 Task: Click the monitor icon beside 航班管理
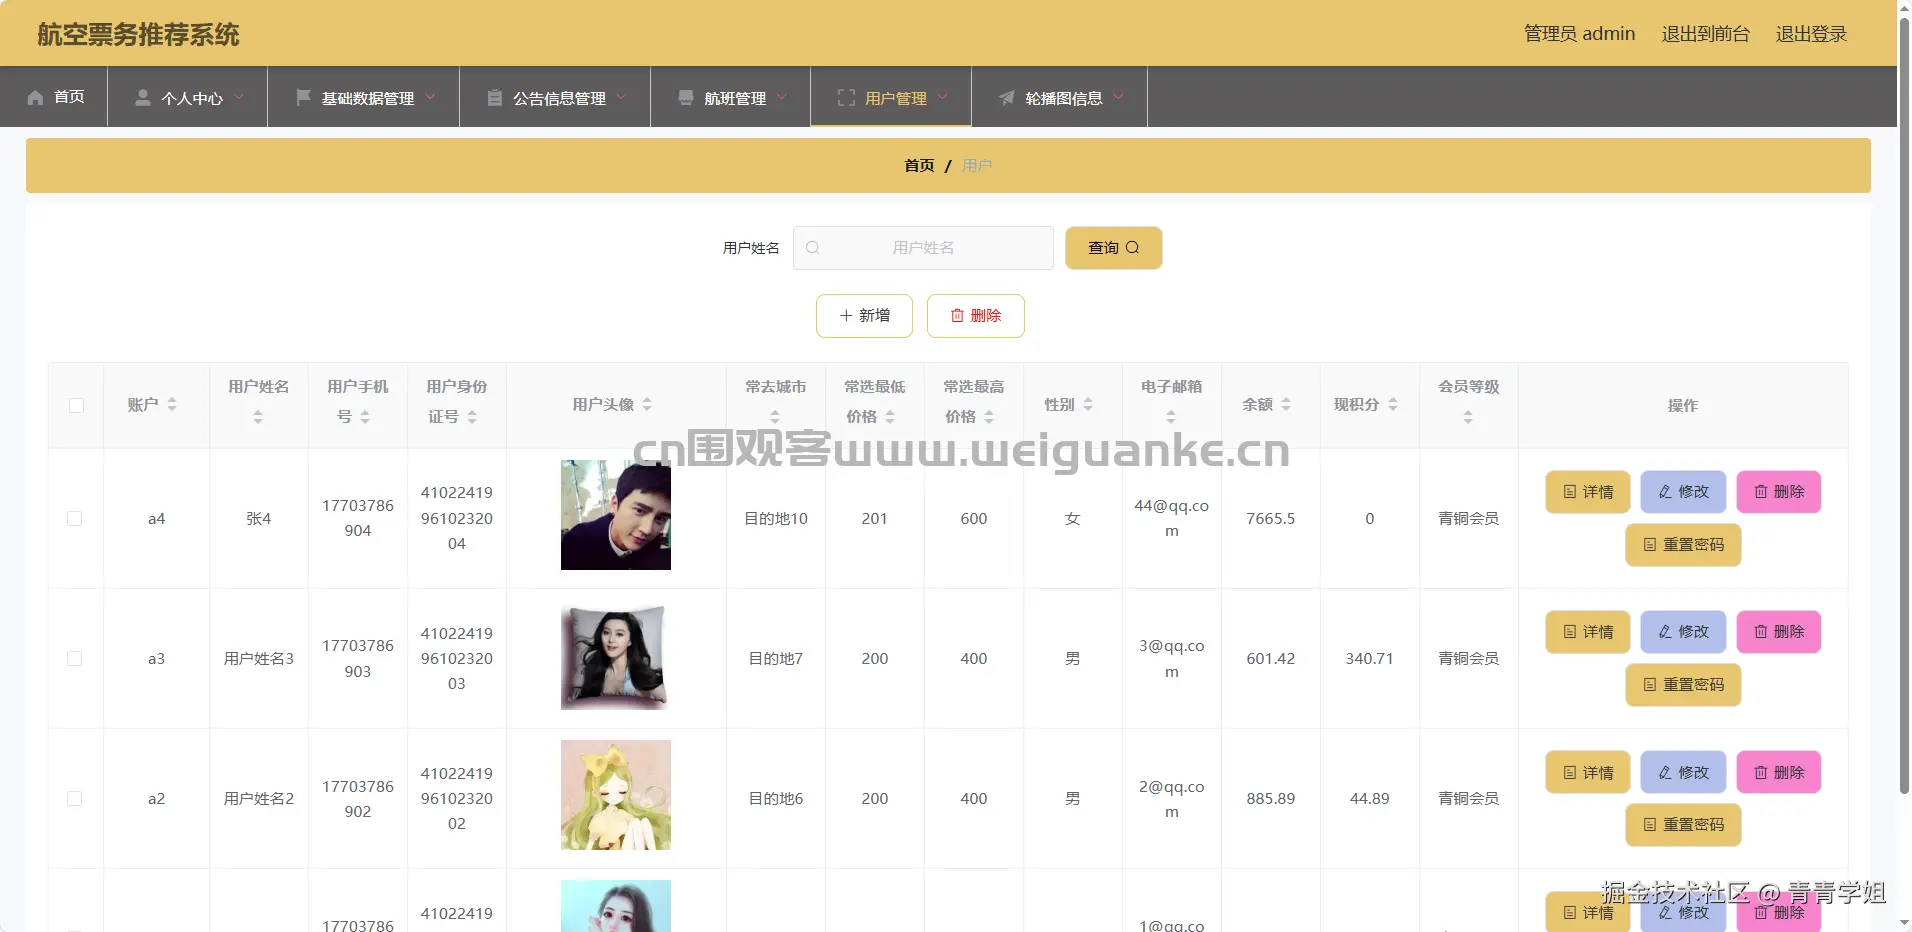pyautogui.click(x=686, y=98)
